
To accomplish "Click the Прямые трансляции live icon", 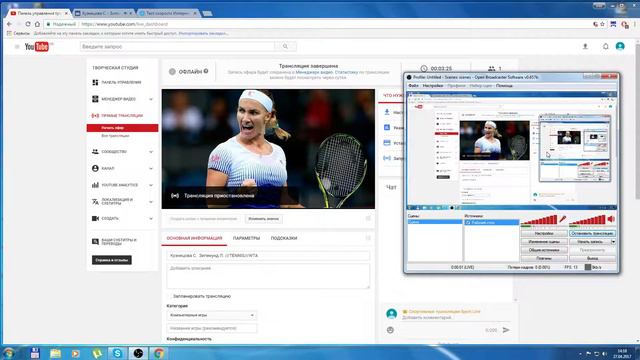I will click(x=95, y=116).
